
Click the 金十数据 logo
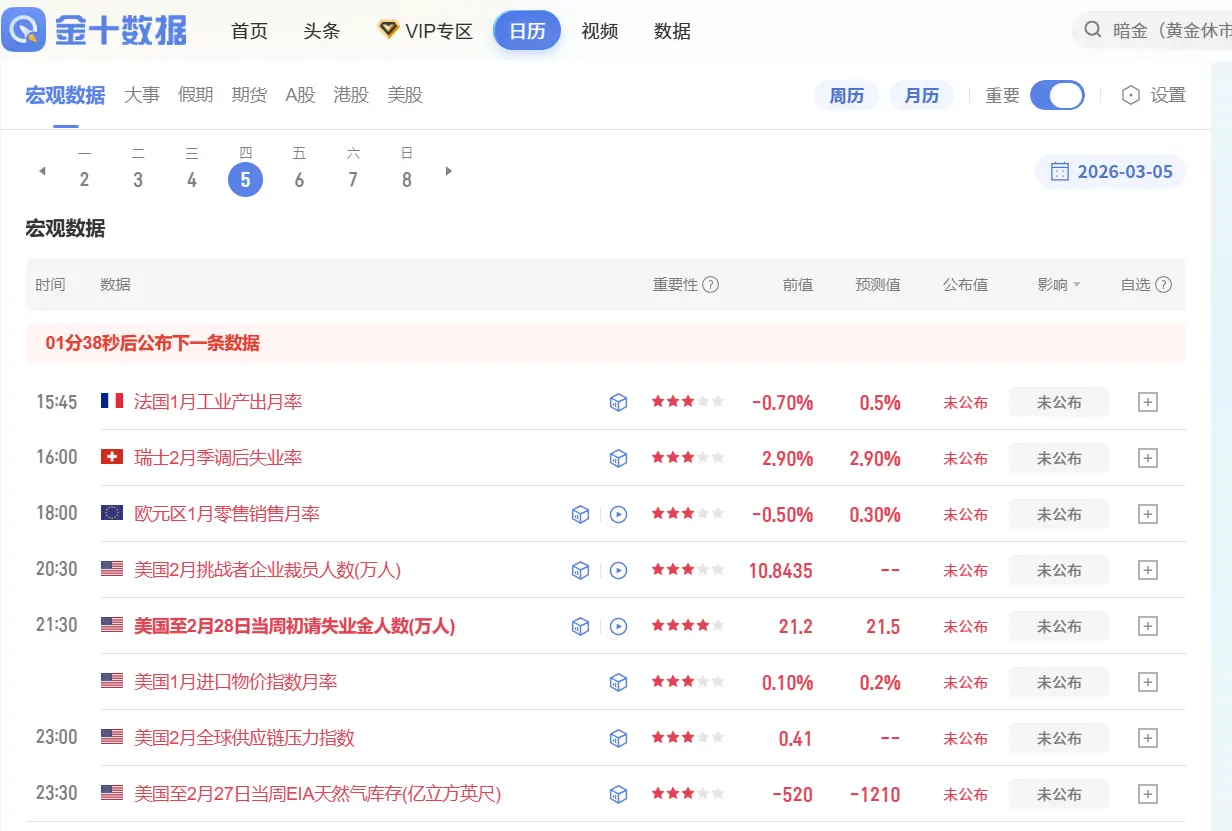point(96,30)
